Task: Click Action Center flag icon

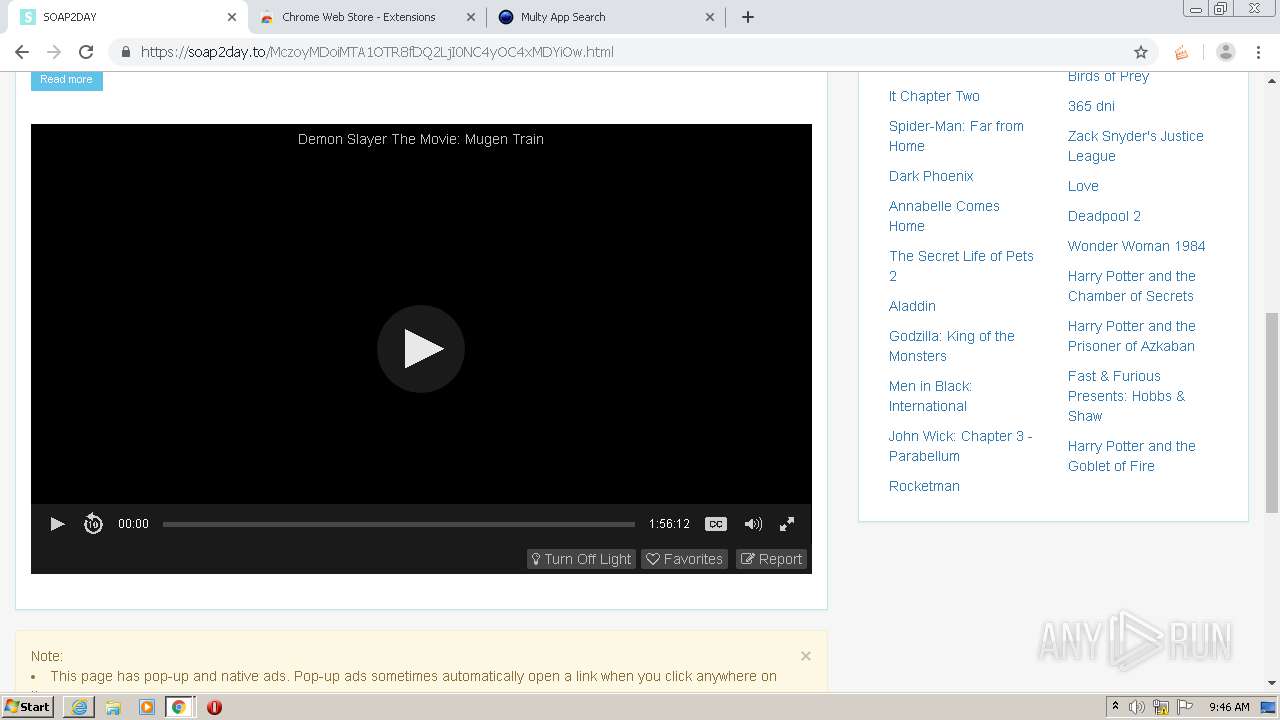Action: [x=1185, y=707]
